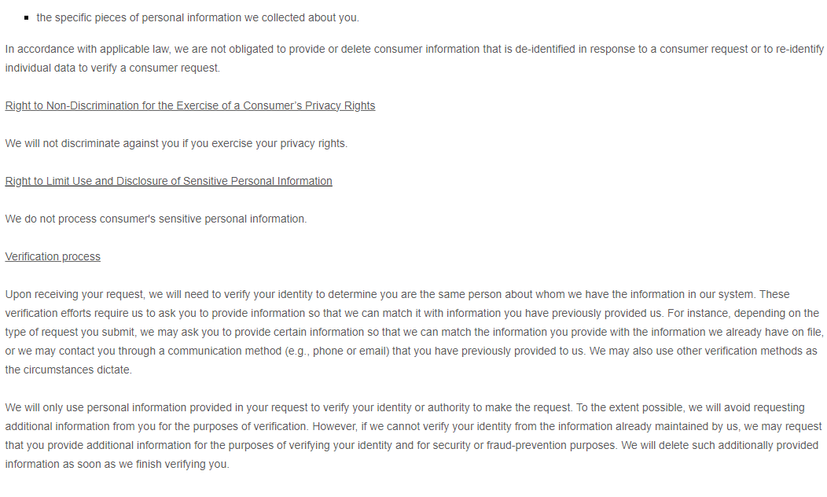
Task: Click the Verification process underlined heading
Action: point(53,256)
